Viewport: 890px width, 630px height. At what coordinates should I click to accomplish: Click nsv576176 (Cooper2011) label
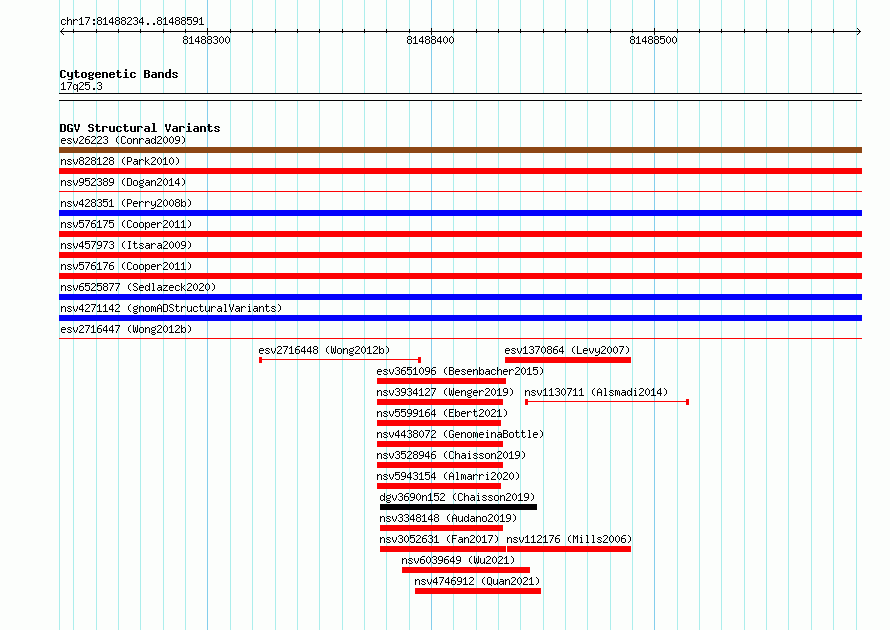(x=126, y=266)
